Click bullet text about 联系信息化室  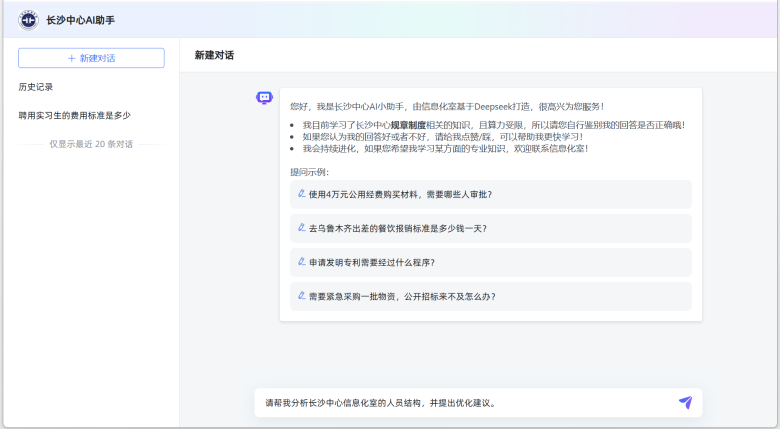tap(445, 148)
